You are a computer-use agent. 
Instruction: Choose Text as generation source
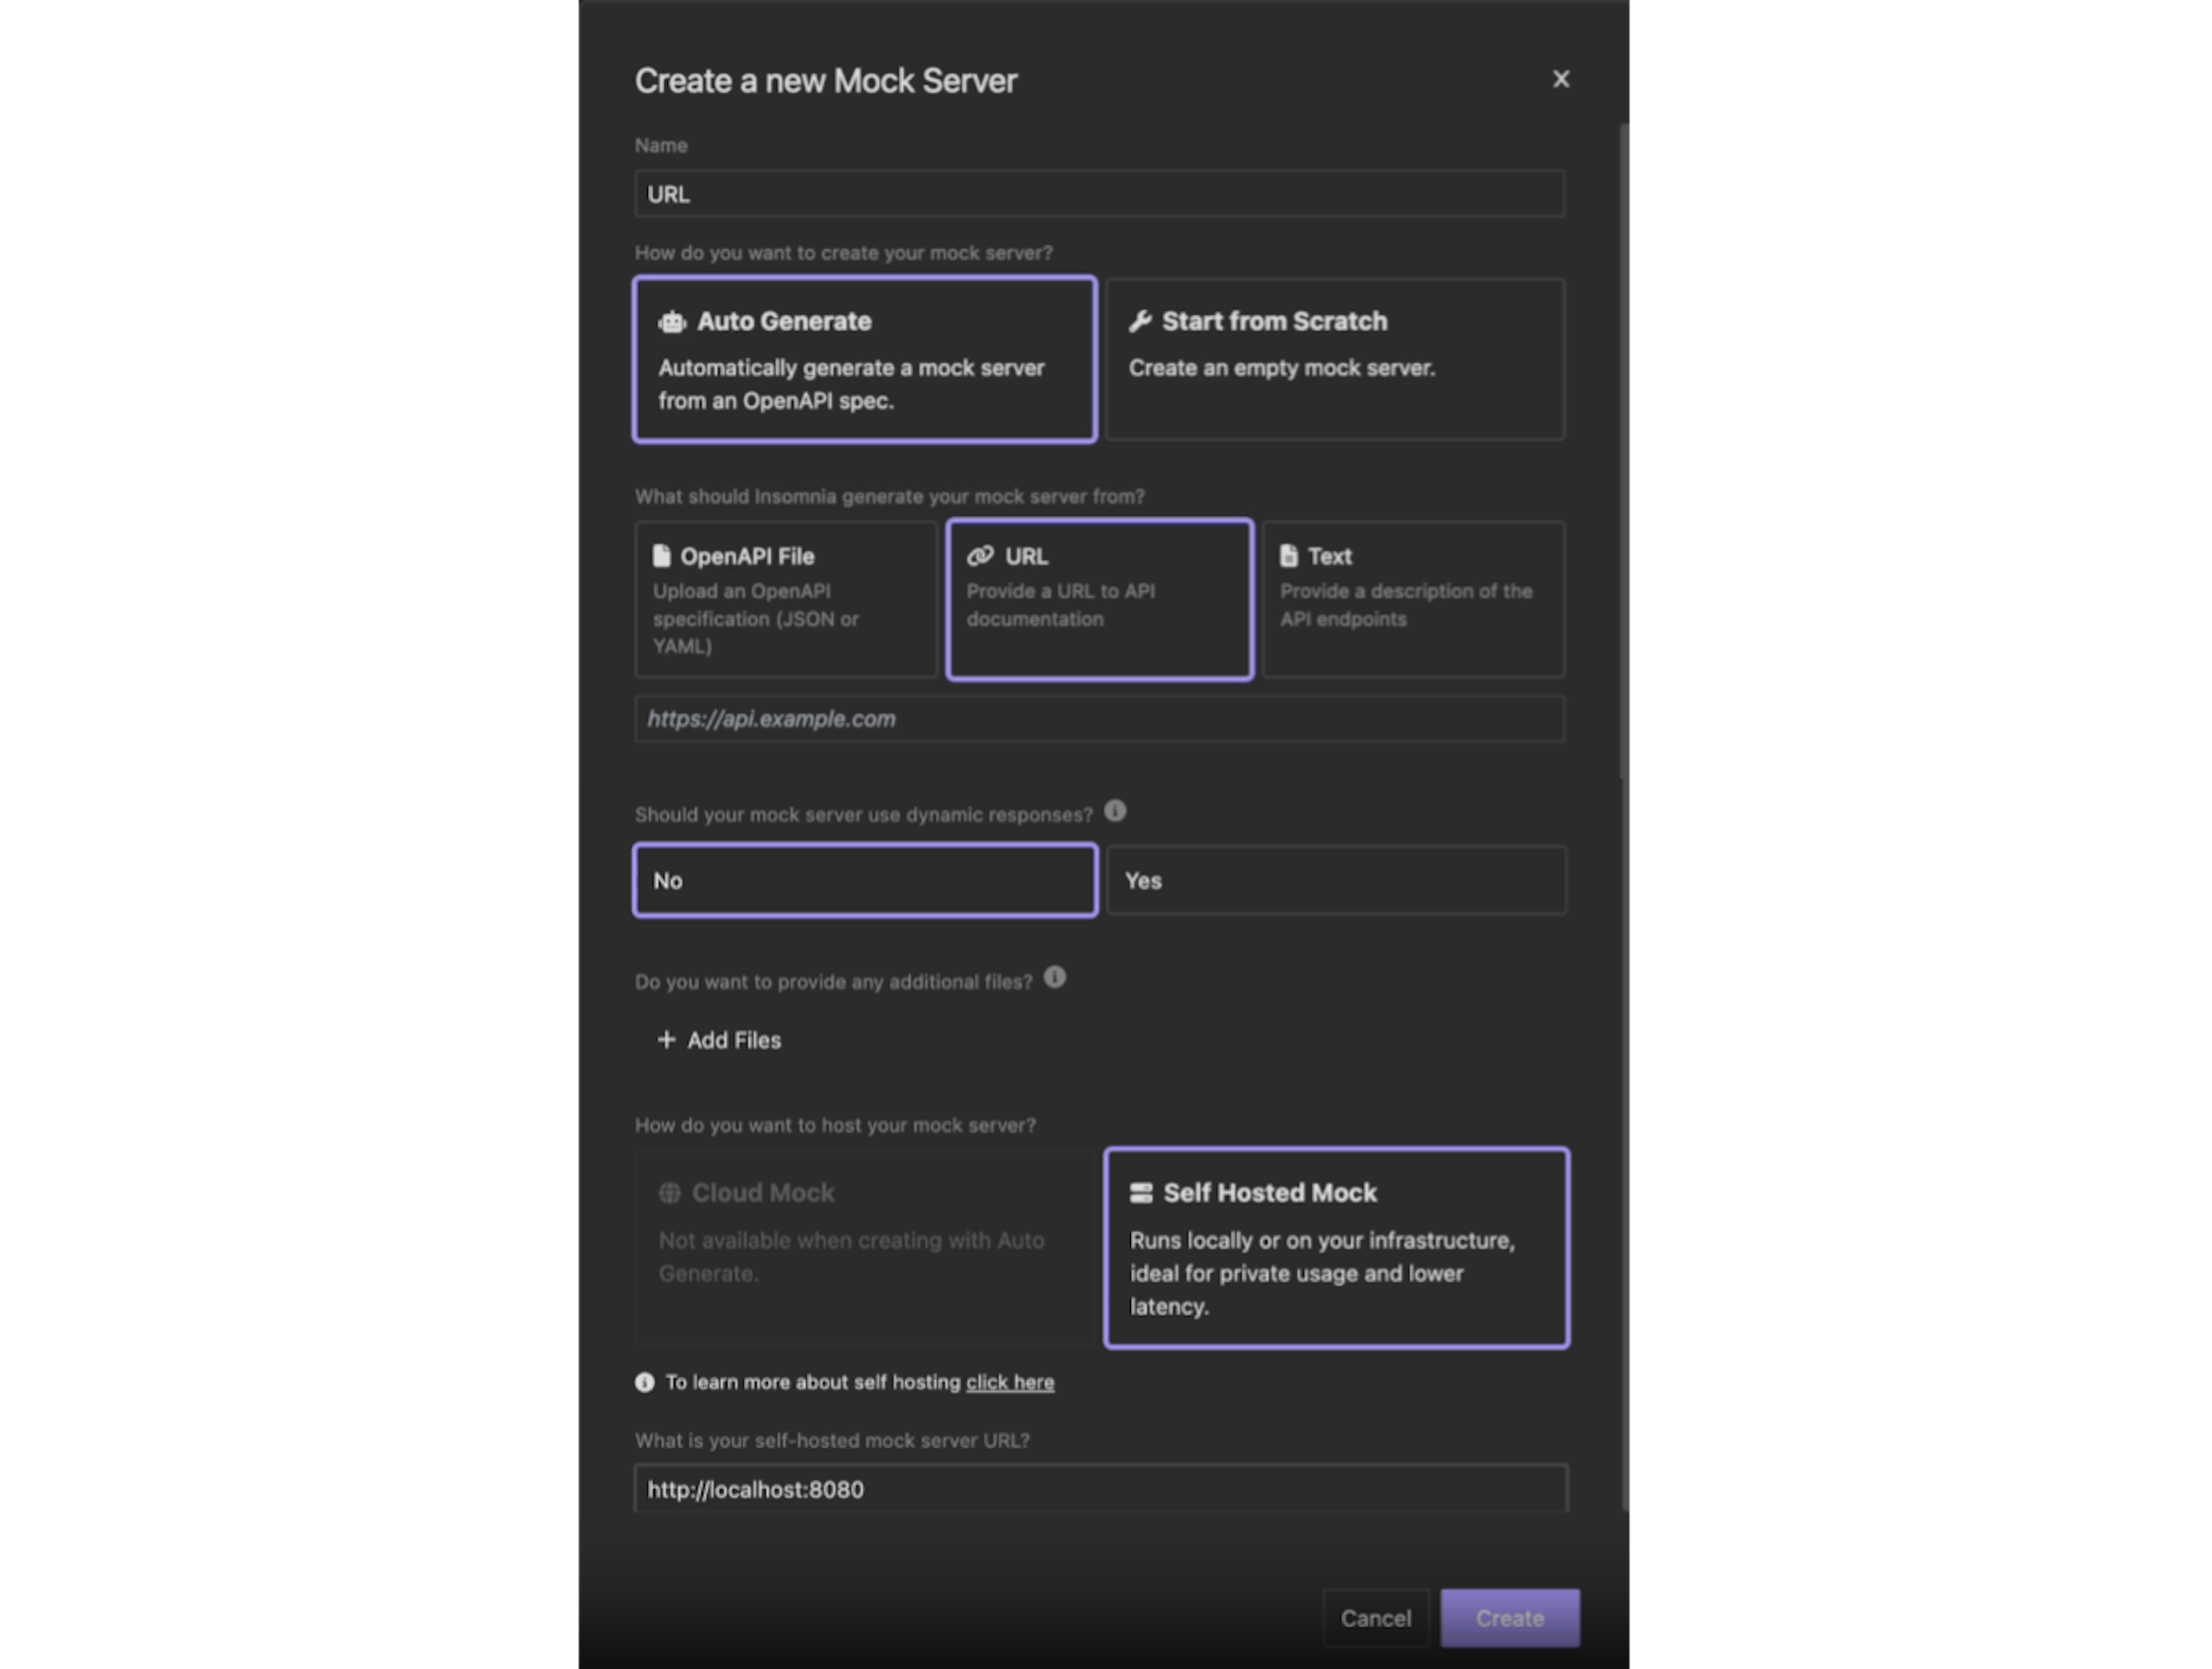[1413, 600]
